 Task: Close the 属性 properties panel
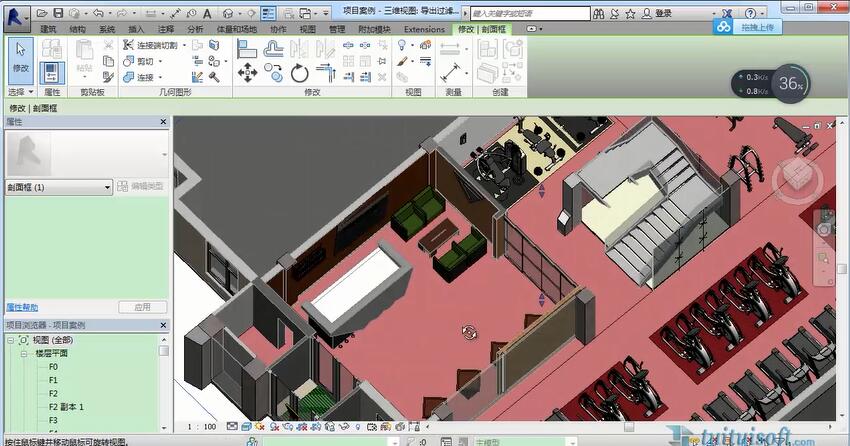coord(163,121)
